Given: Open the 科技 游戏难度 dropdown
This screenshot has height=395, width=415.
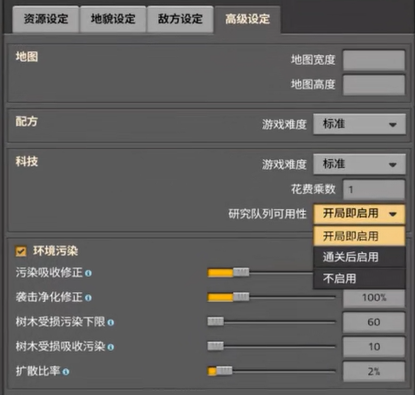Looking at the screenshot, I should pos(359,164).
